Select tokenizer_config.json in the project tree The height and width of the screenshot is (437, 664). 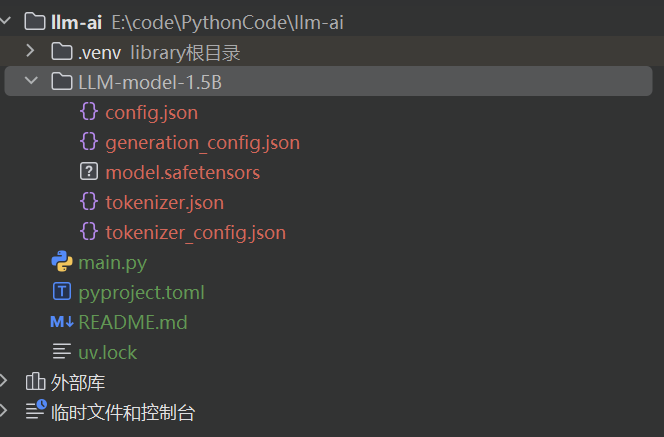[x=195, y=232]
